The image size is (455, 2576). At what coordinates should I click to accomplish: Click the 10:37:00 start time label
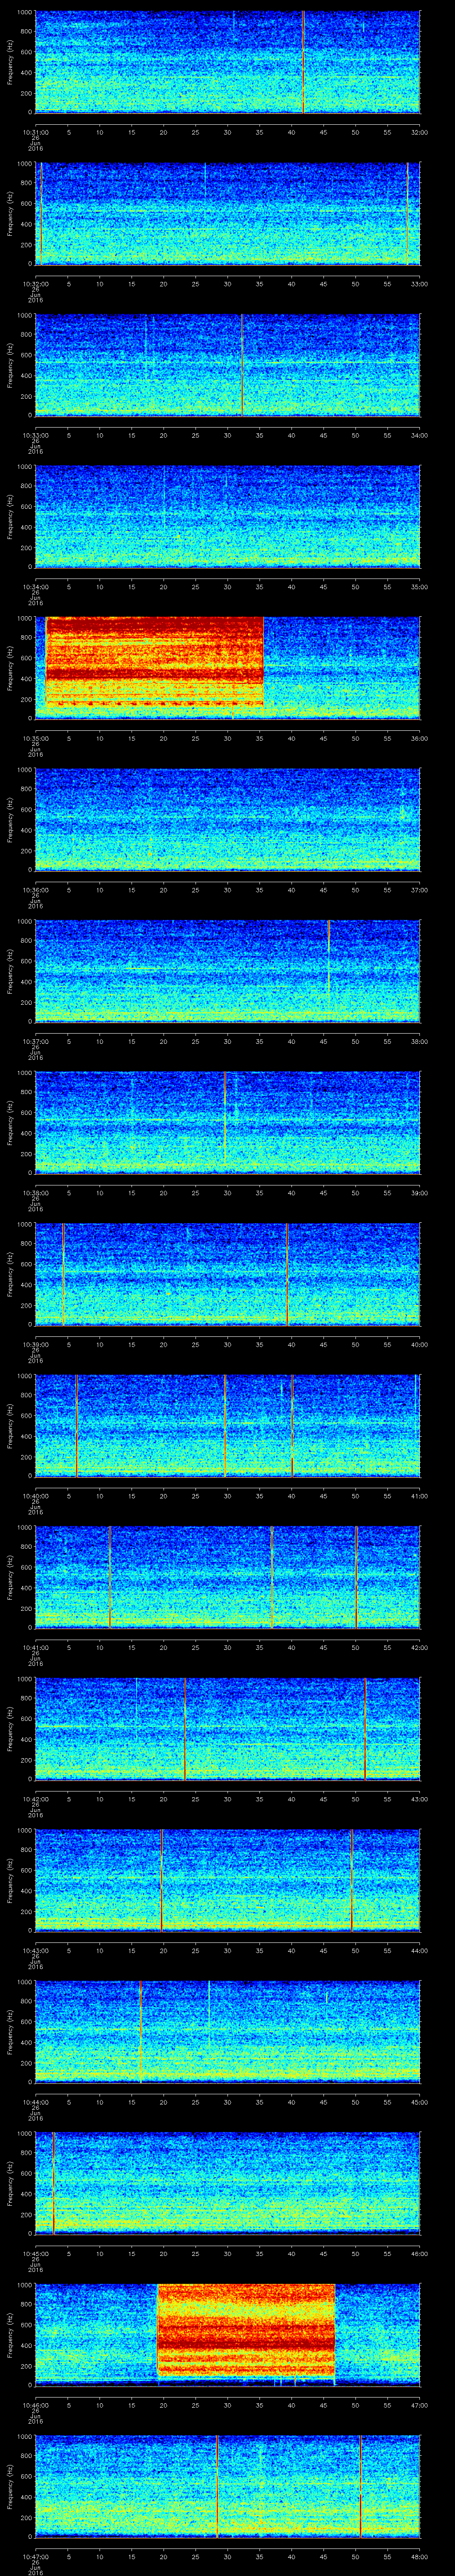click(x=35, y=1041)
